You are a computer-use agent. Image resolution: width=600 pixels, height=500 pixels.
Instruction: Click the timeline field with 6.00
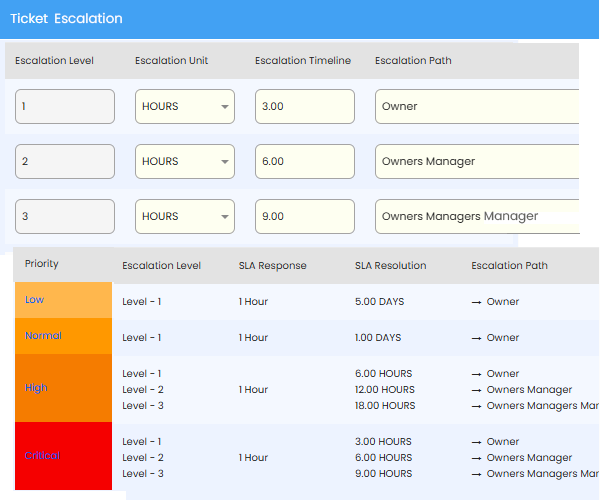pyautogui.click(x=305, y=161)
